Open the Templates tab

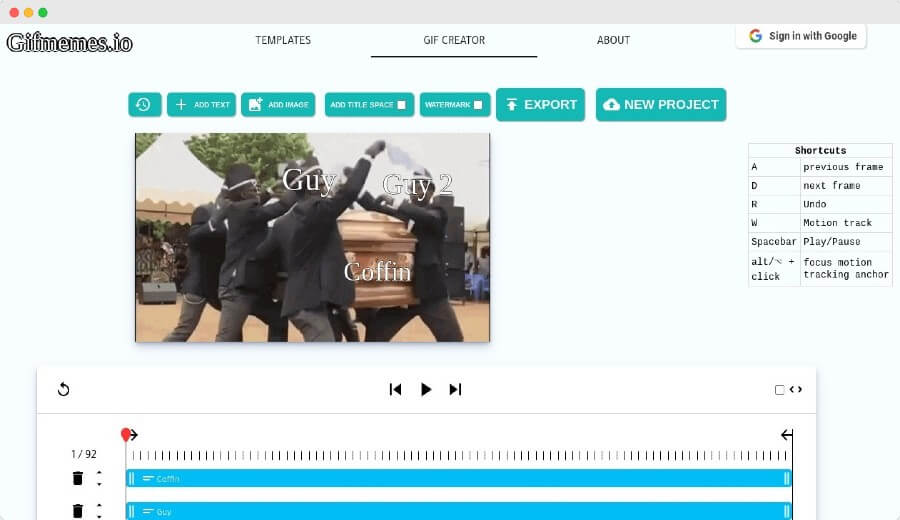pos(283,40)
